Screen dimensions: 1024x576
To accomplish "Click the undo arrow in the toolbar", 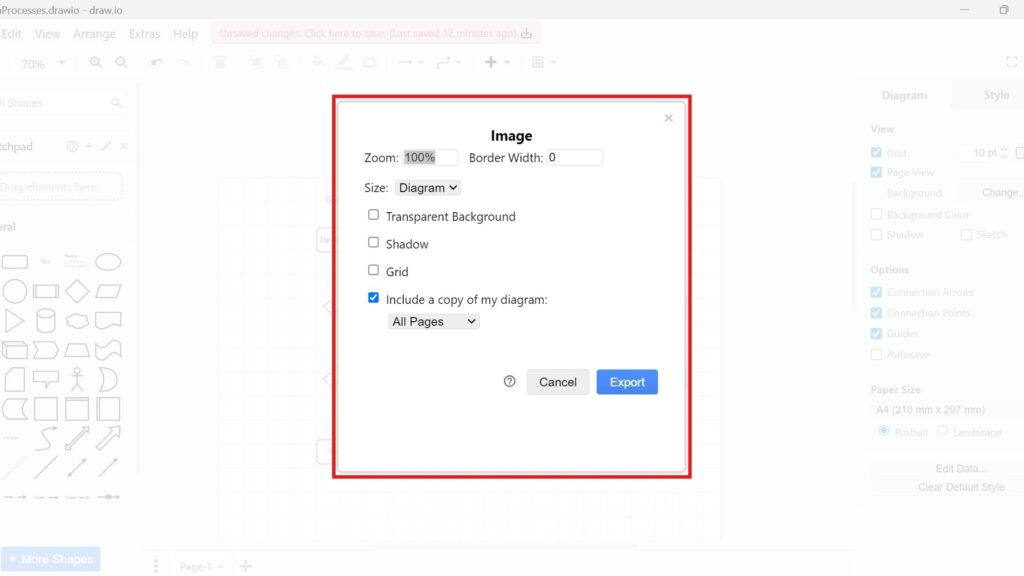I will pos(156,63).
